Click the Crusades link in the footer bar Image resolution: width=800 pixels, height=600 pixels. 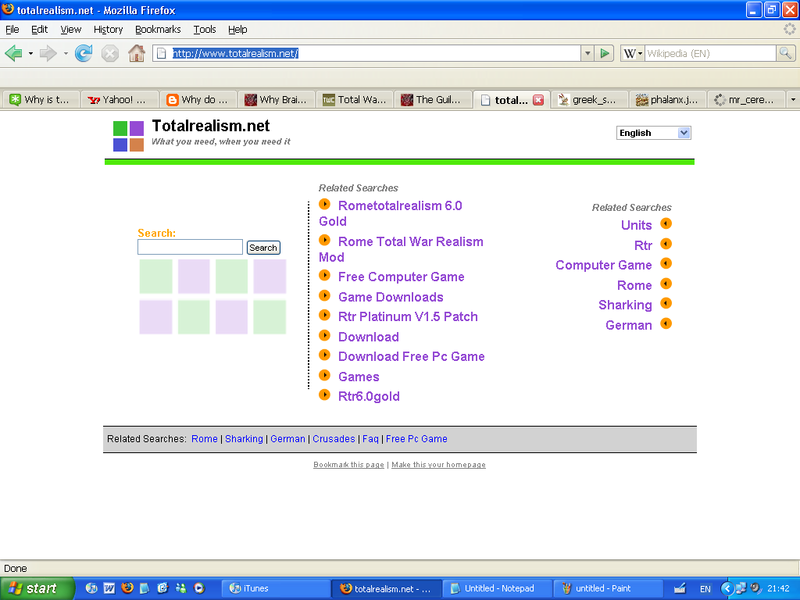[x=334, y=439]
